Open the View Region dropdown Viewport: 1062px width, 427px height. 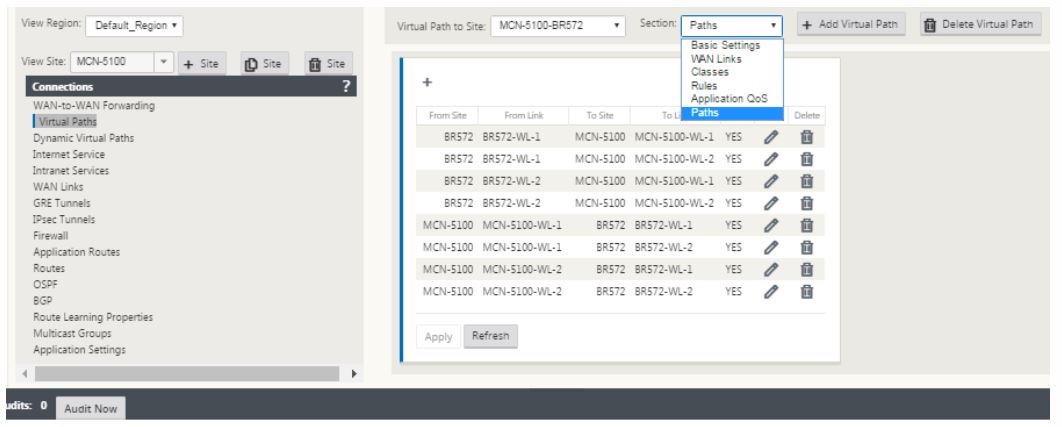(x=134, y=26)
